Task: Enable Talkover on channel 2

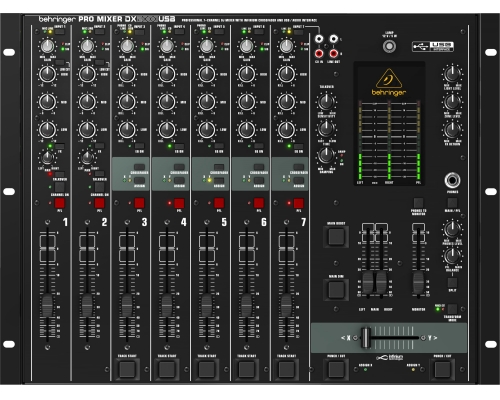Action: [99, 174]
